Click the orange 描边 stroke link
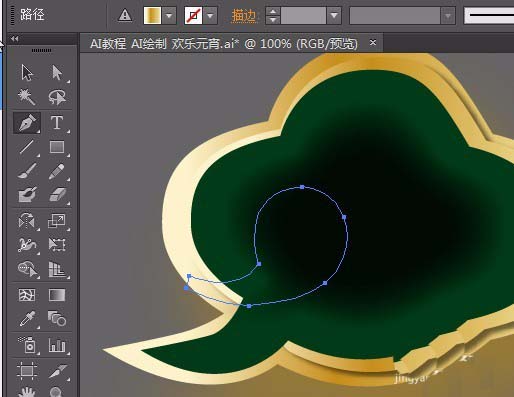This screenshot has height=397, width=514. [244, 15]
